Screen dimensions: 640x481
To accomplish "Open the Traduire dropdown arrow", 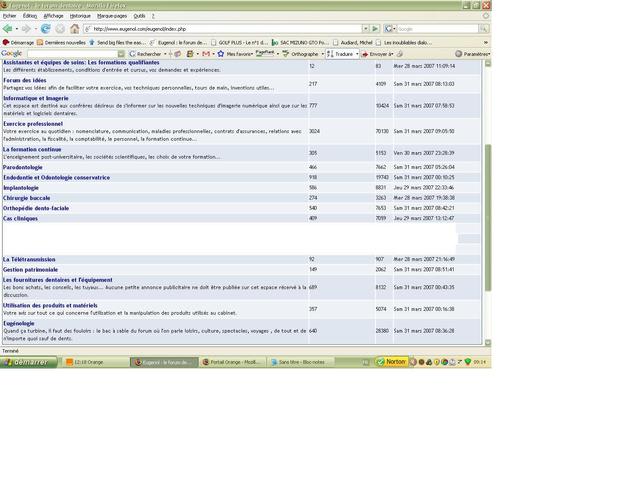I will pyautogui.click(x=357, y=54).
